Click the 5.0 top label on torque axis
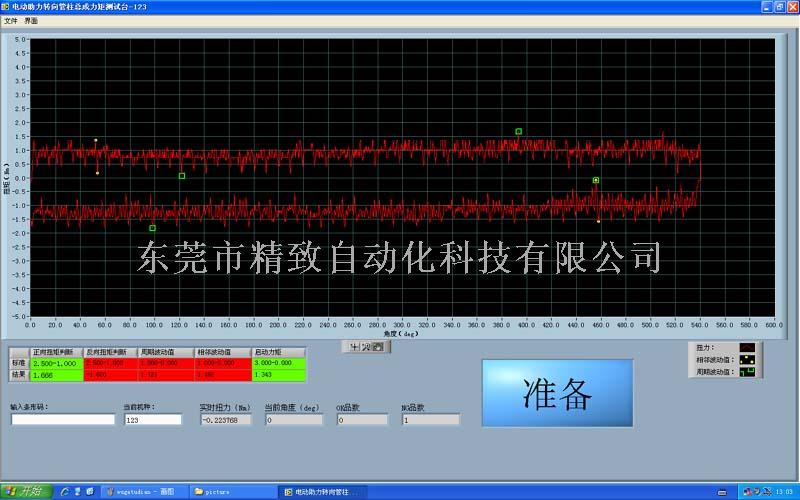 (20, 39)
